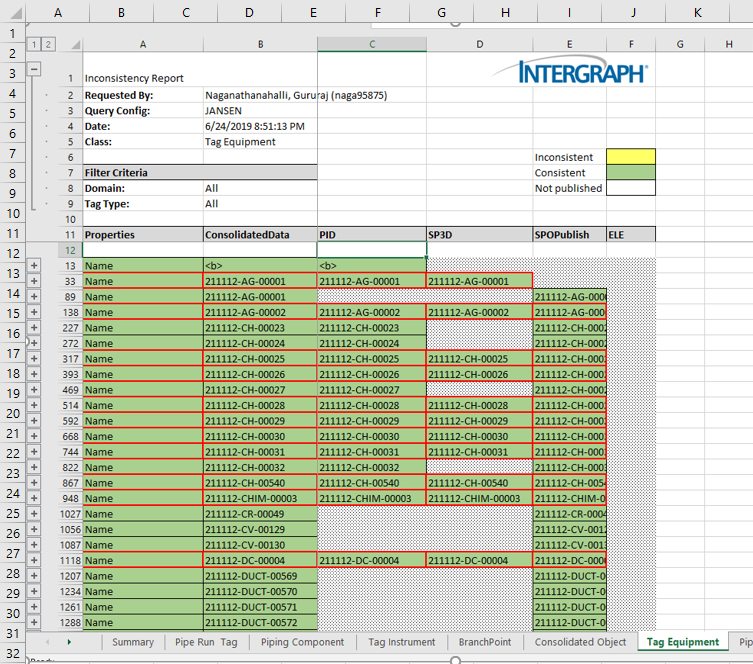
Task: Open the Piping Component sheet tab
Action: pyautogui.click(x=302, y=642)
